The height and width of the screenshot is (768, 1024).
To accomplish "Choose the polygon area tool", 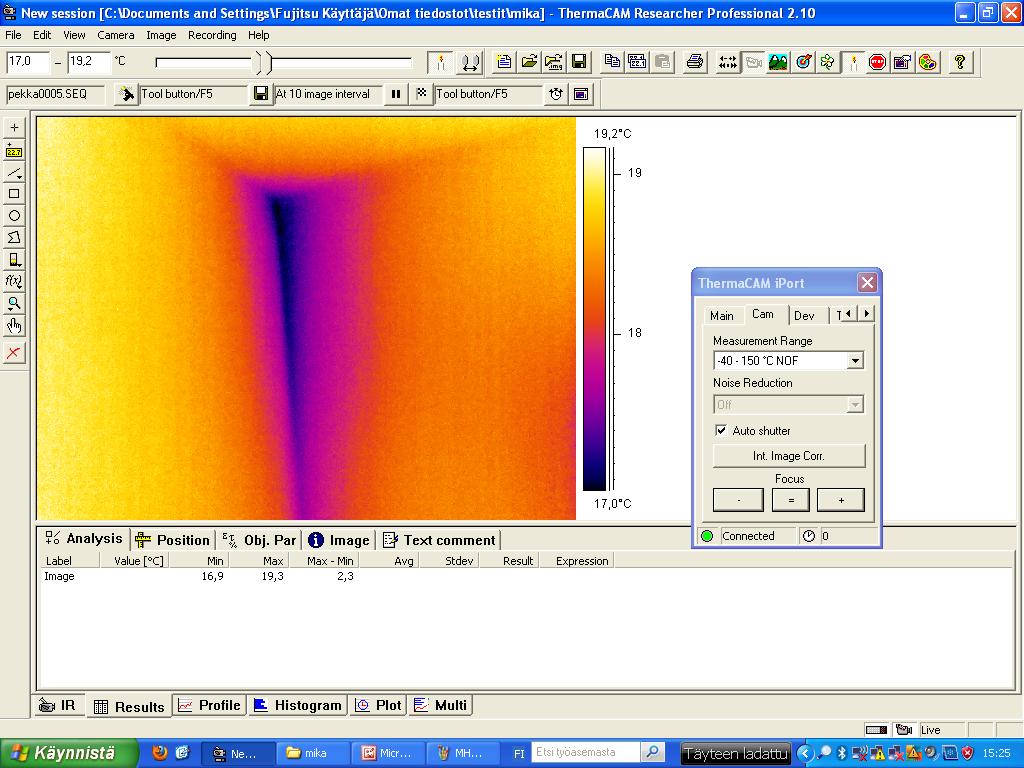I will [x=14, y=238].
